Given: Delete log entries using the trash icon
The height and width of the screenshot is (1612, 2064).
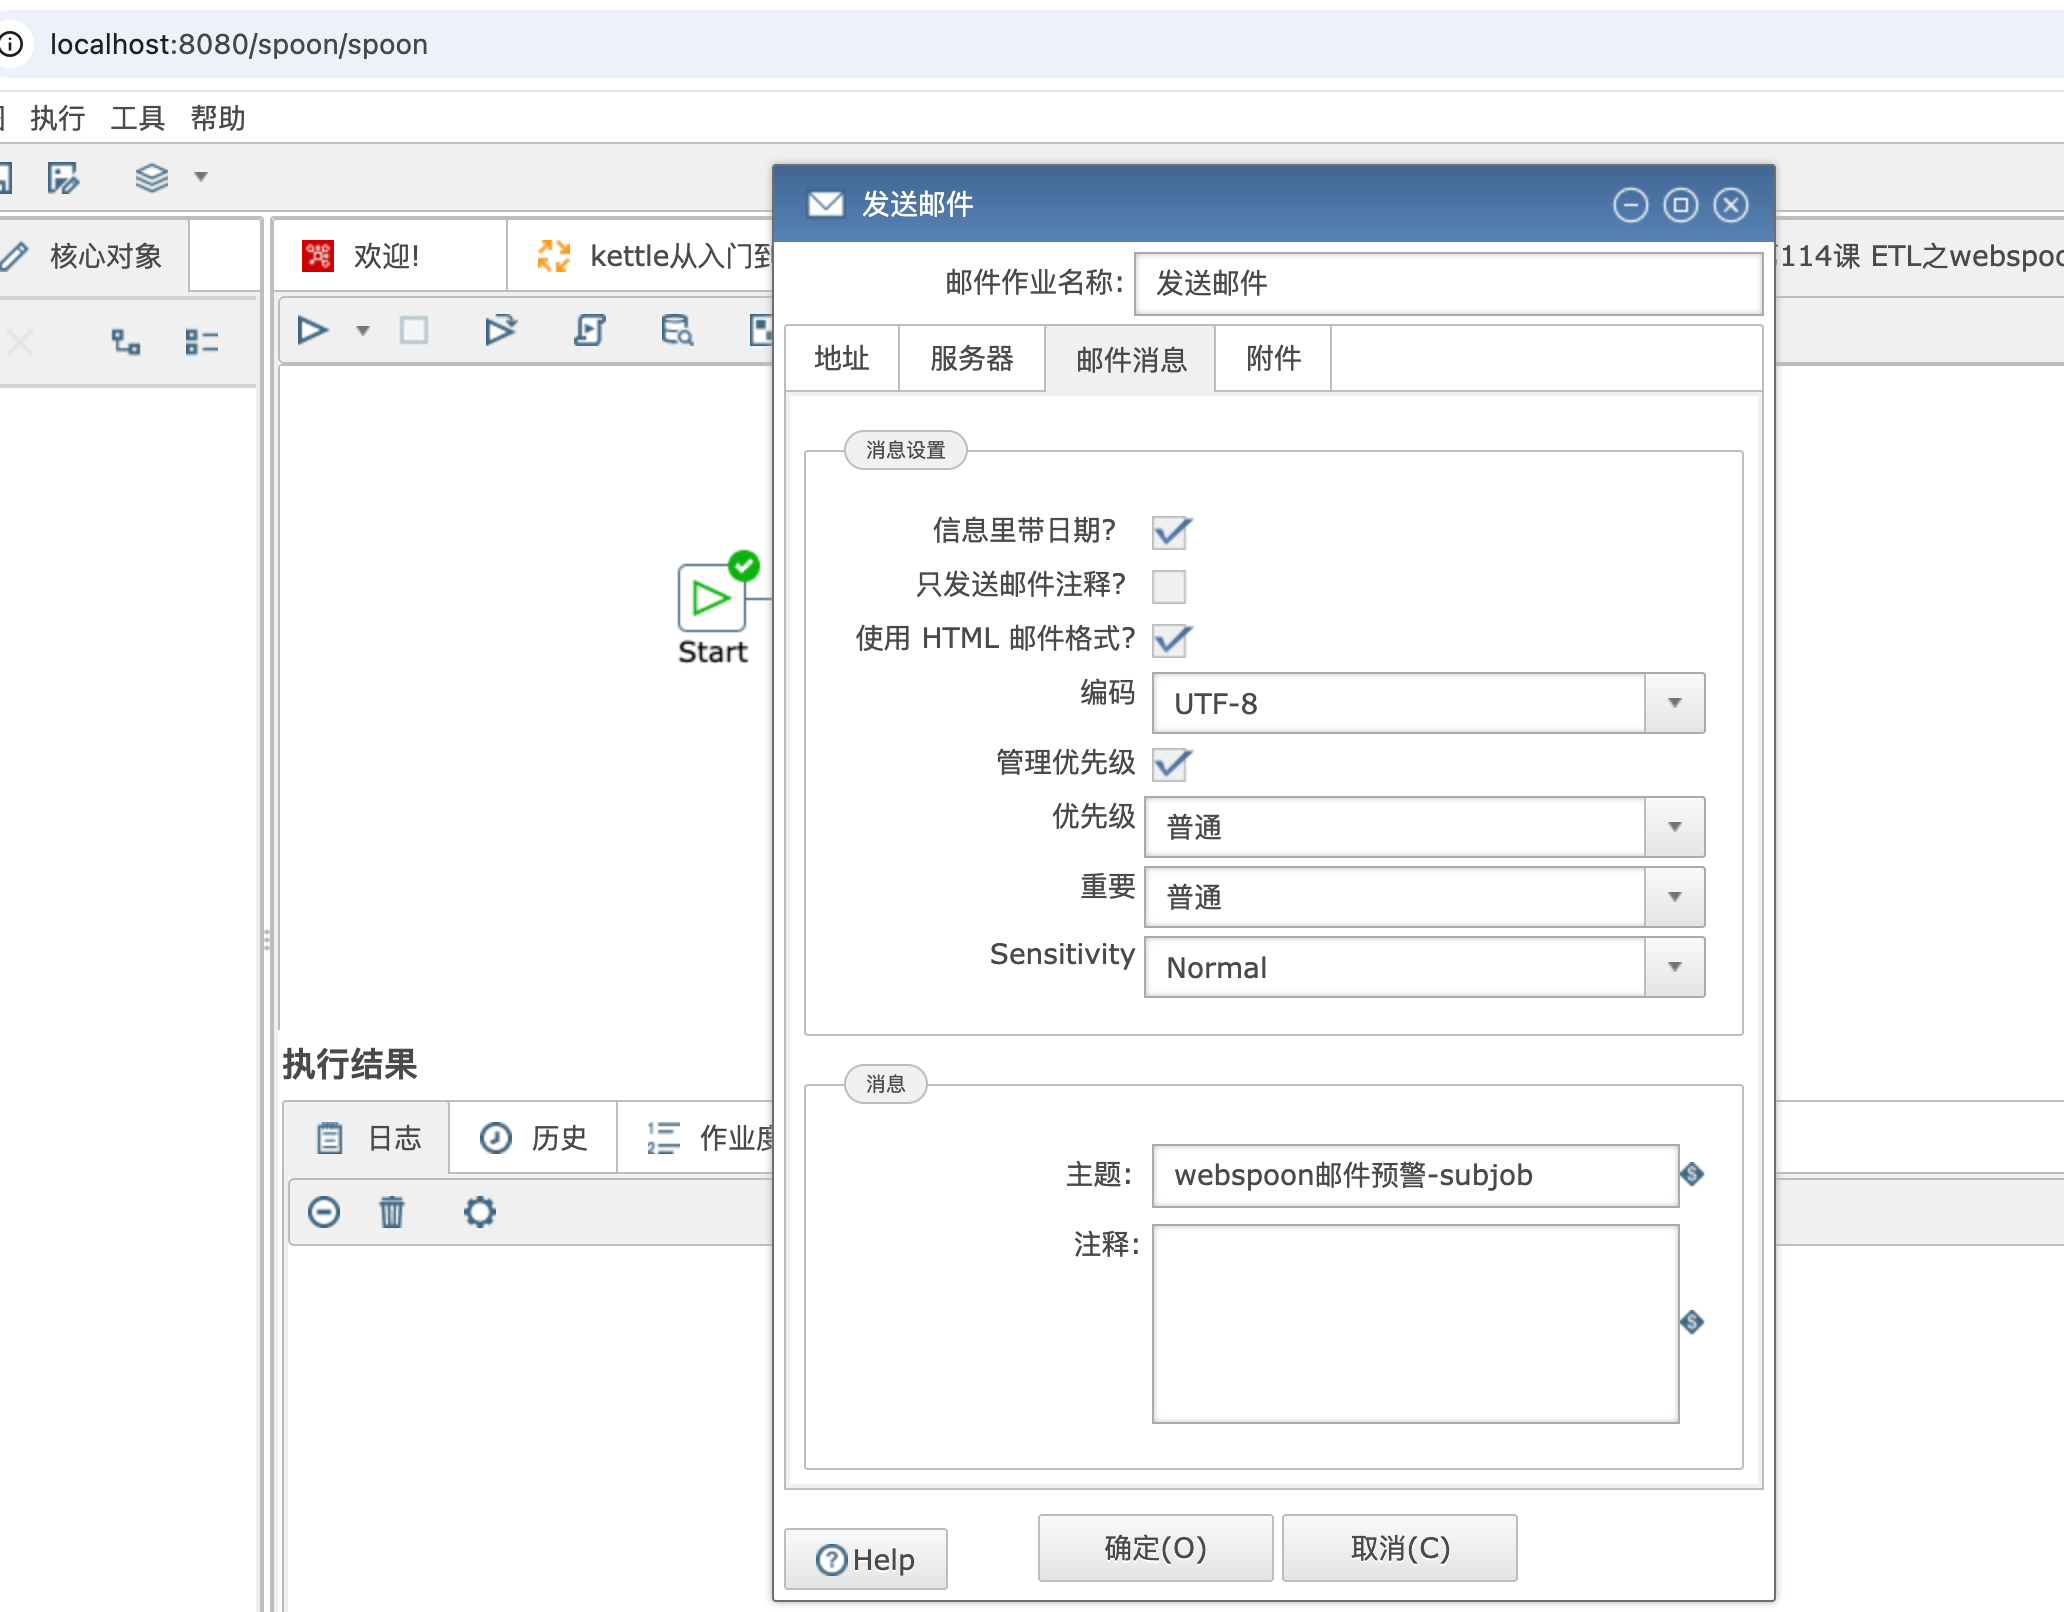Looking at the screenshot, I should 391,1212.
